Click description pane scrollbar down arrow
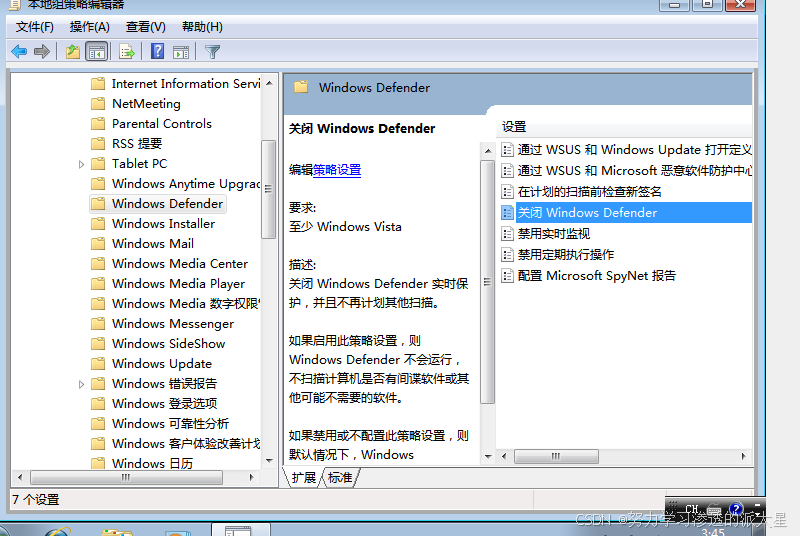Screen dimensions: 800x536 pyautogui.click(x=488, y=456)
